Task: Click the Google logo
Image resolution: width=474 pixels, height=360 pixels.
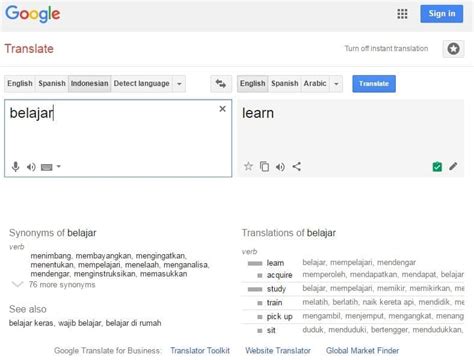Action: 33,14
